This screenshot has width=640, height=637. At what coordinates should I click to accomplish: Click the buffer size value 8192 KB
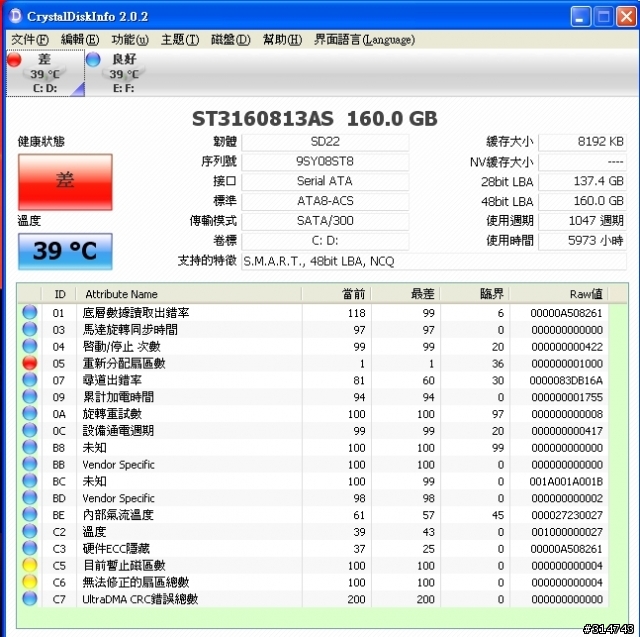[582, 142]
